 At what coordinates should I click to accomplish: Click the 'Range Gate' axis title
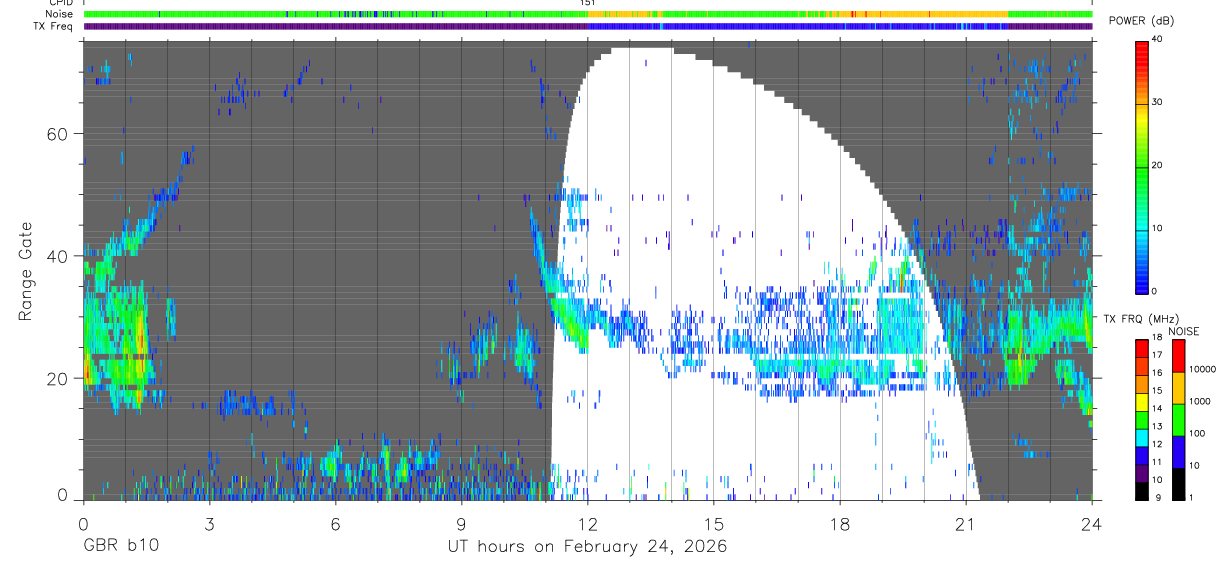coord(26,270)
